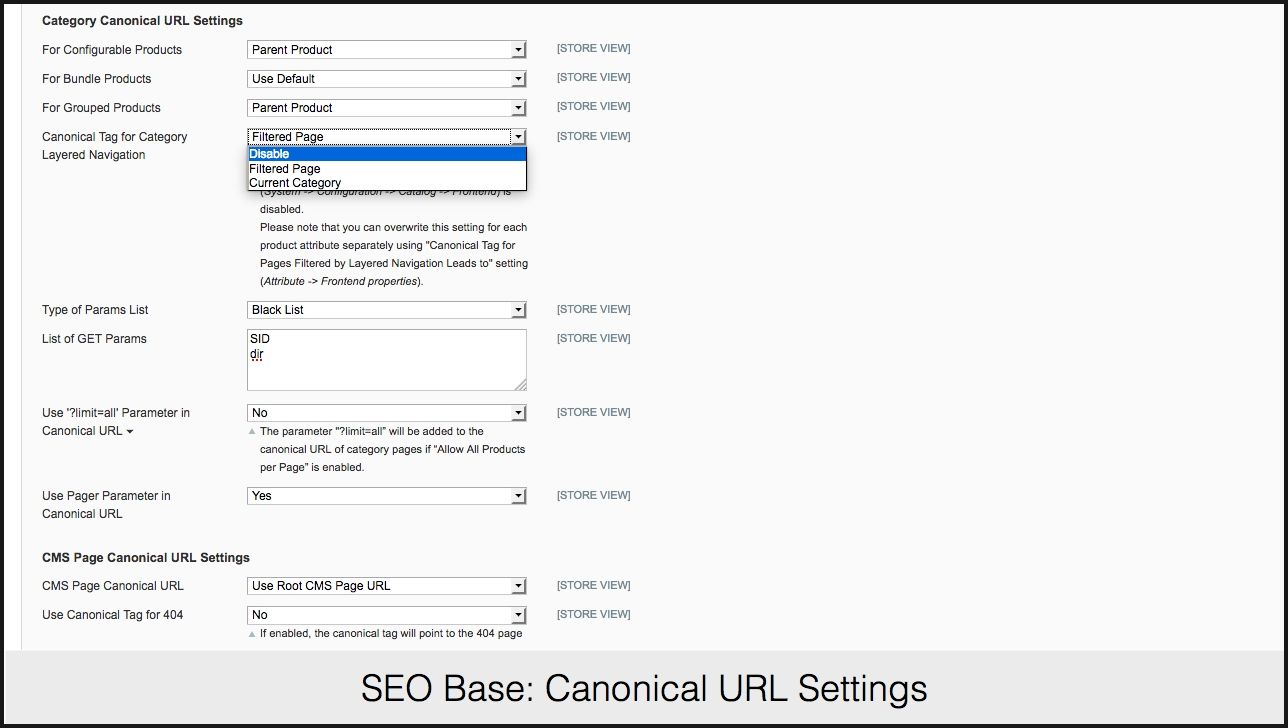Open the For Grouped Products dropdown
This screenshot has height=728, width=1288.
[x=386, y=108]
